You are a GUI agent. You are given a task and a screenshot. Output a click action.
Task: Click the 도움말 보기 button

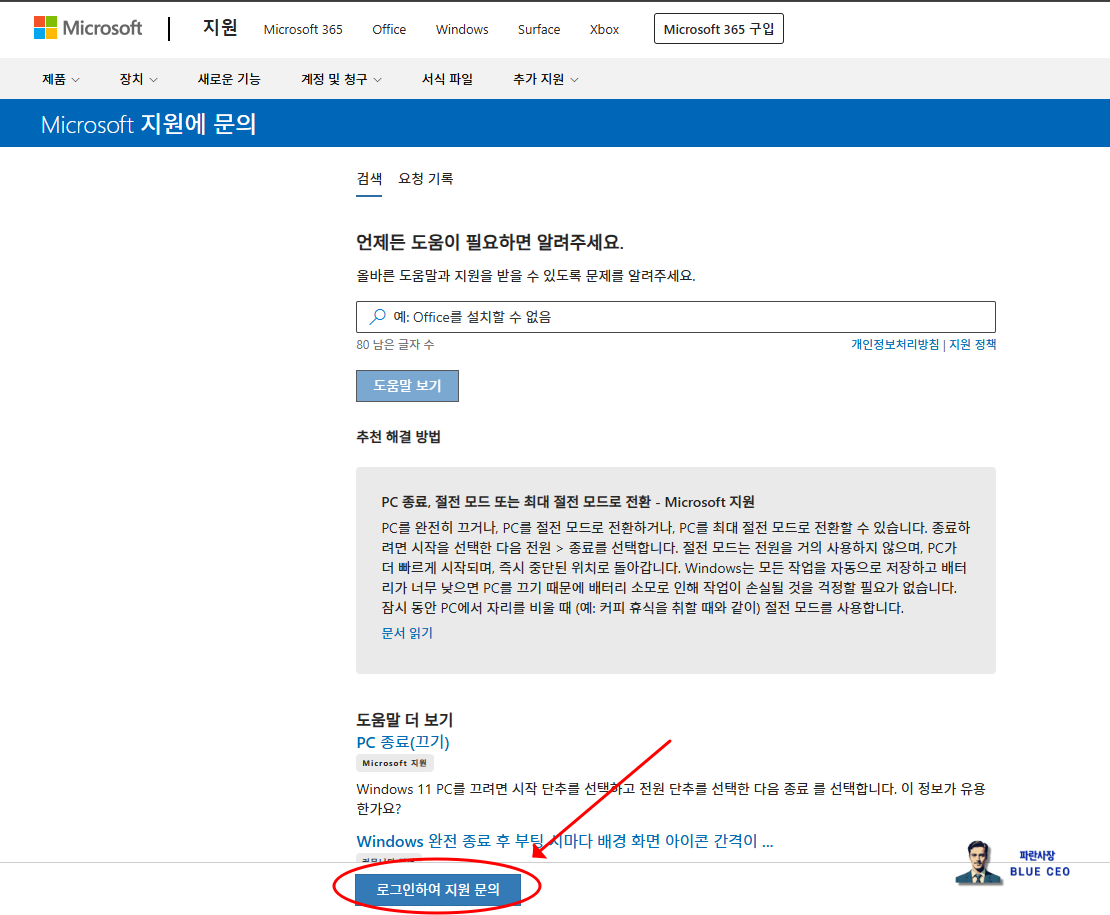point(407,386)
